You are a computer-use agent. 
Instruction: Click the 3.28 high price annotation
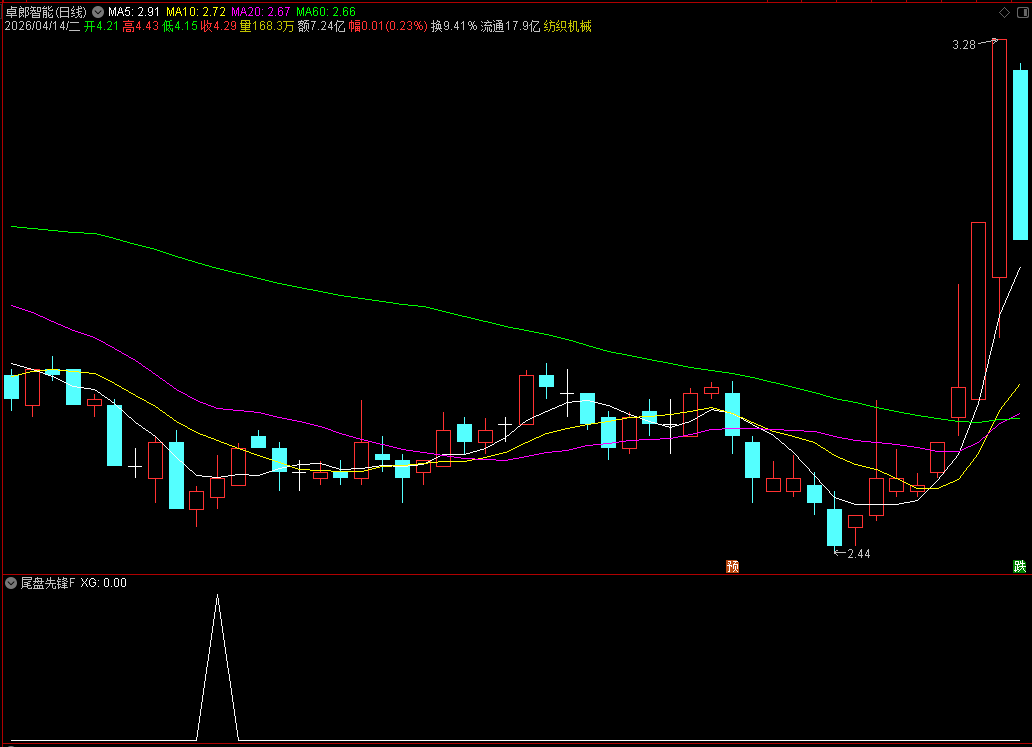point(964,45)
